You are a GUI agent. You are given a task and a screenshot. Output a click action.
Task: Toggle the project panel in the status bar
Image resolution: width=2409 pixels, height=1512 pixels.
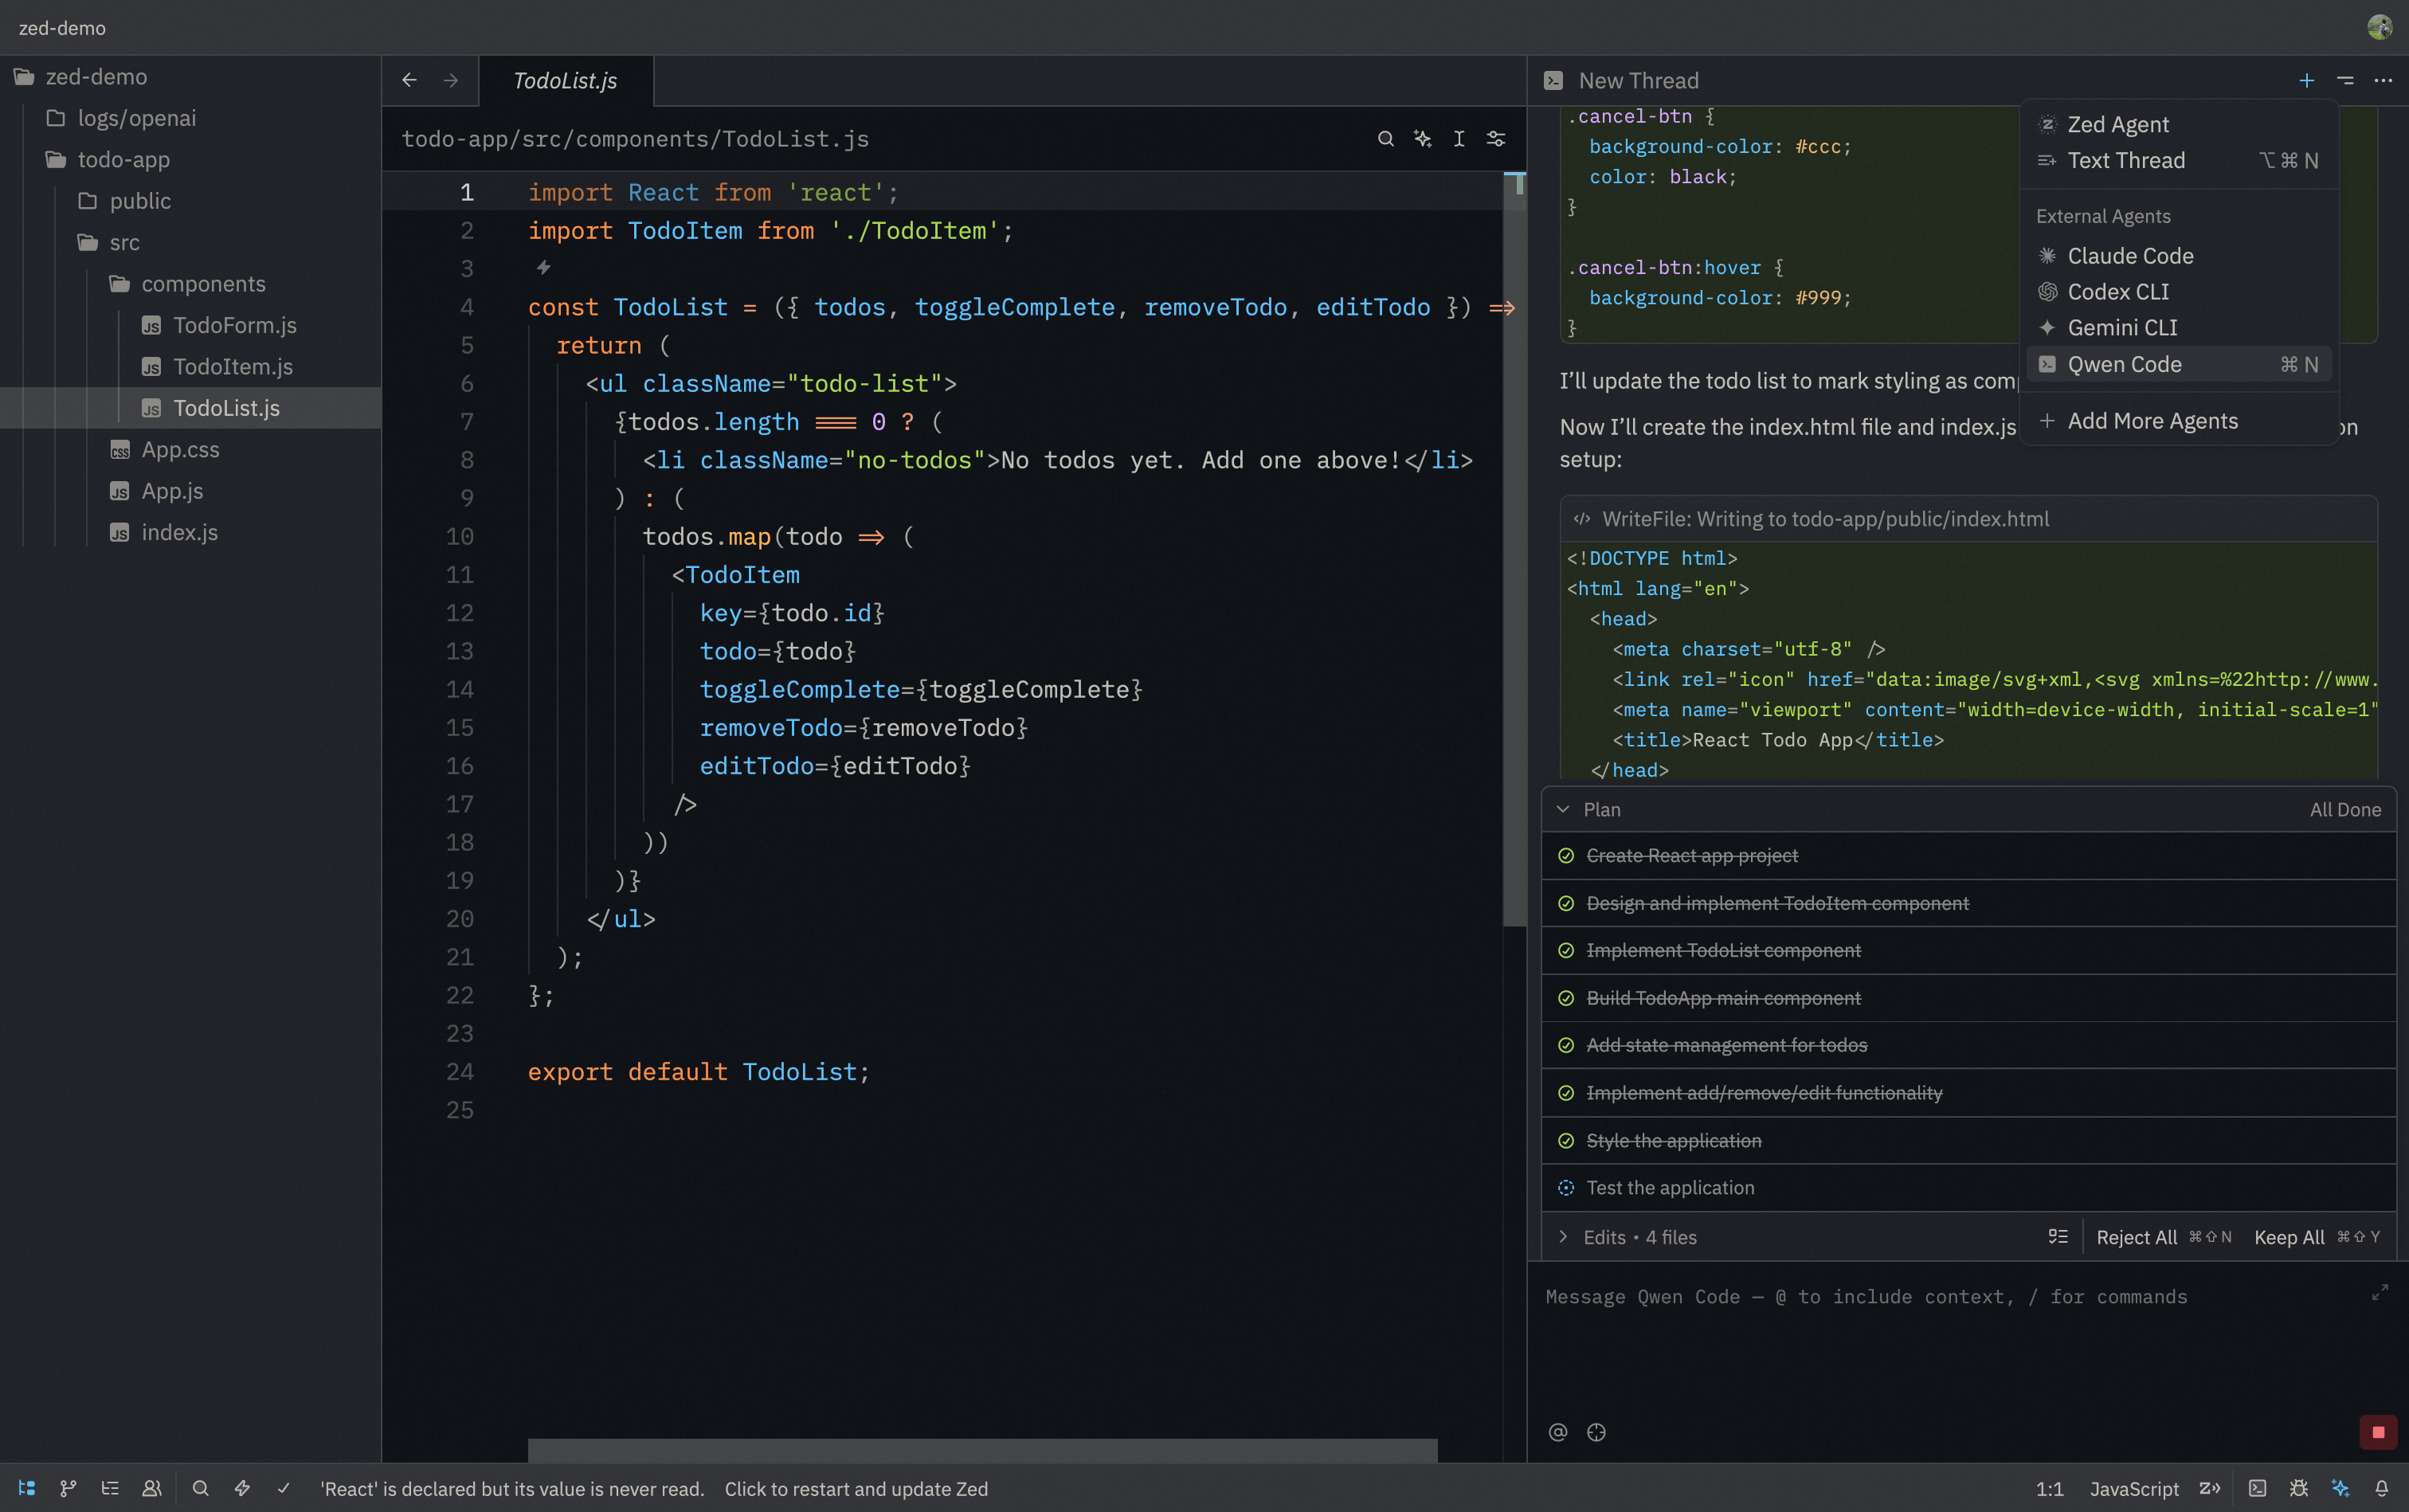point(26,1488)
